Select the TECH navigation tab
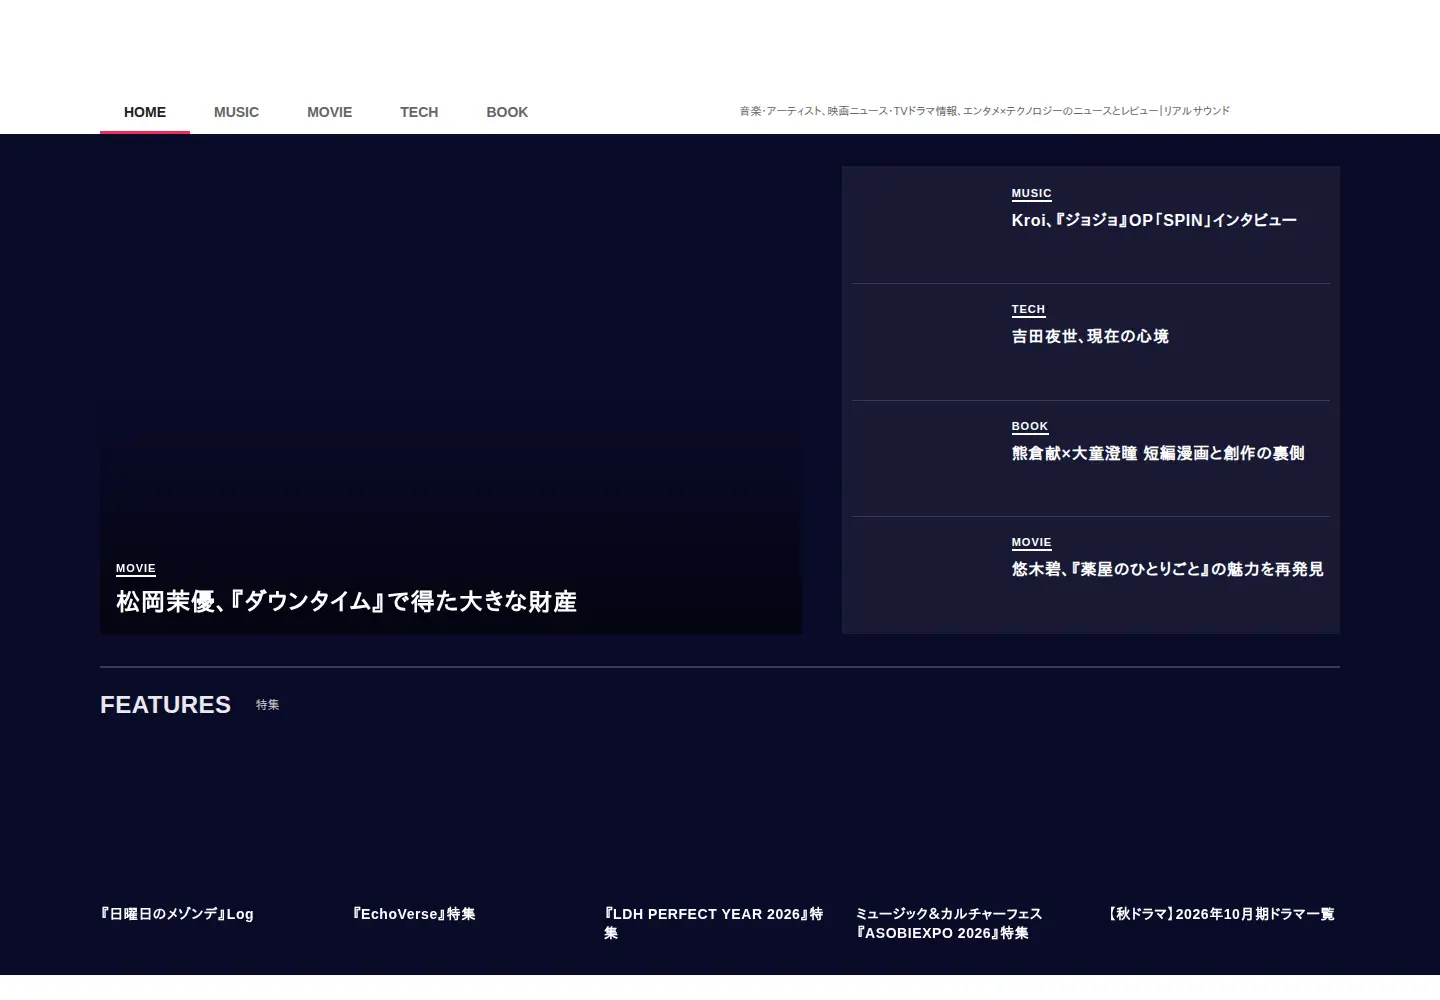 419,112
